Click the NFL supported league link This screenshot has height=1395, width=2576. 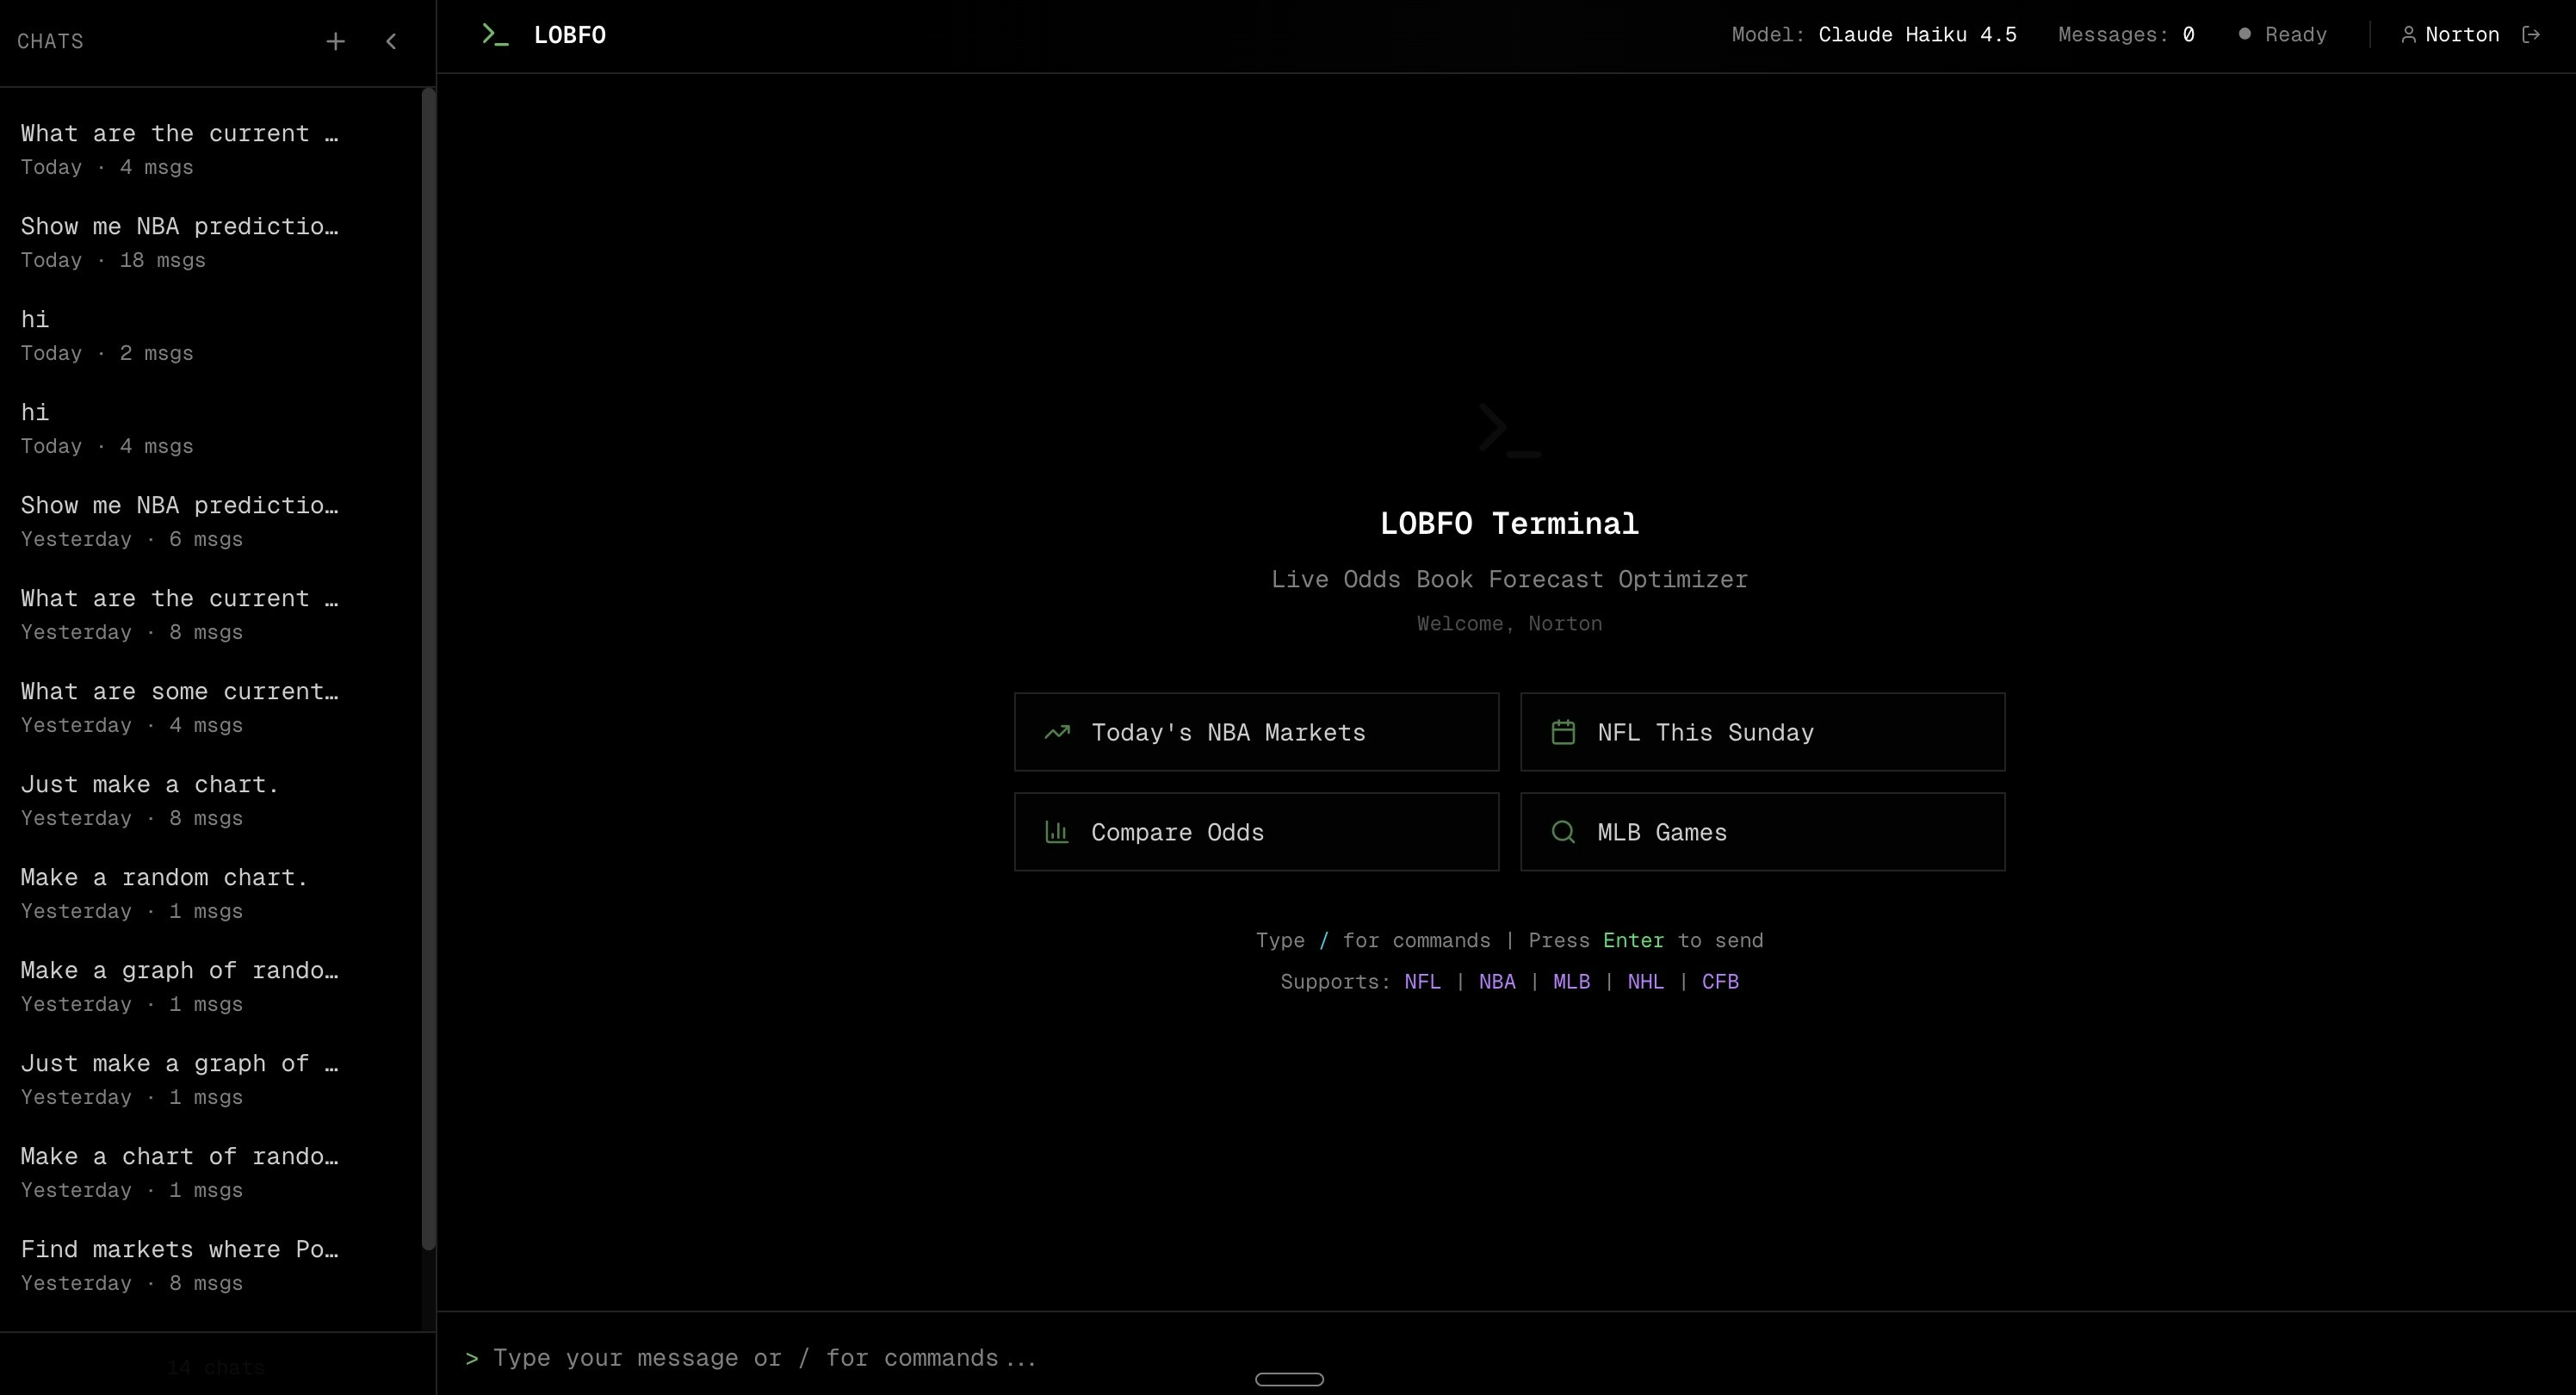1422,981
